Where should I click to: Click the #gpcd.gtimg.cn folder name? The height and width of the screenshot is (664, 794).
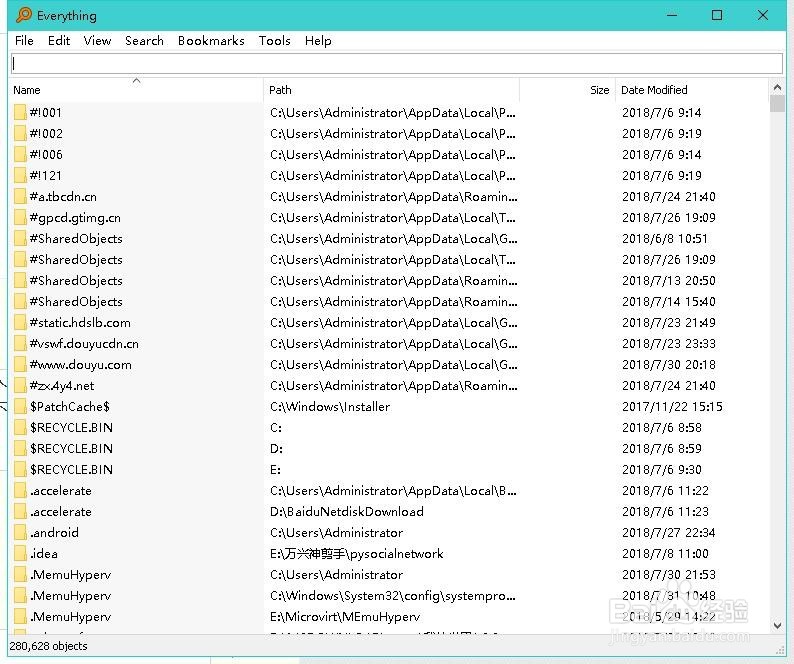pyautogui.click(x=75, y=218)
